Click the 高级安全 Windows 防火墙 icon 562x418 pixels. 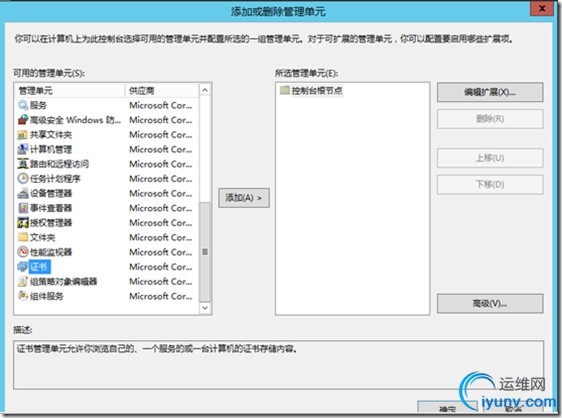(23, 120)
